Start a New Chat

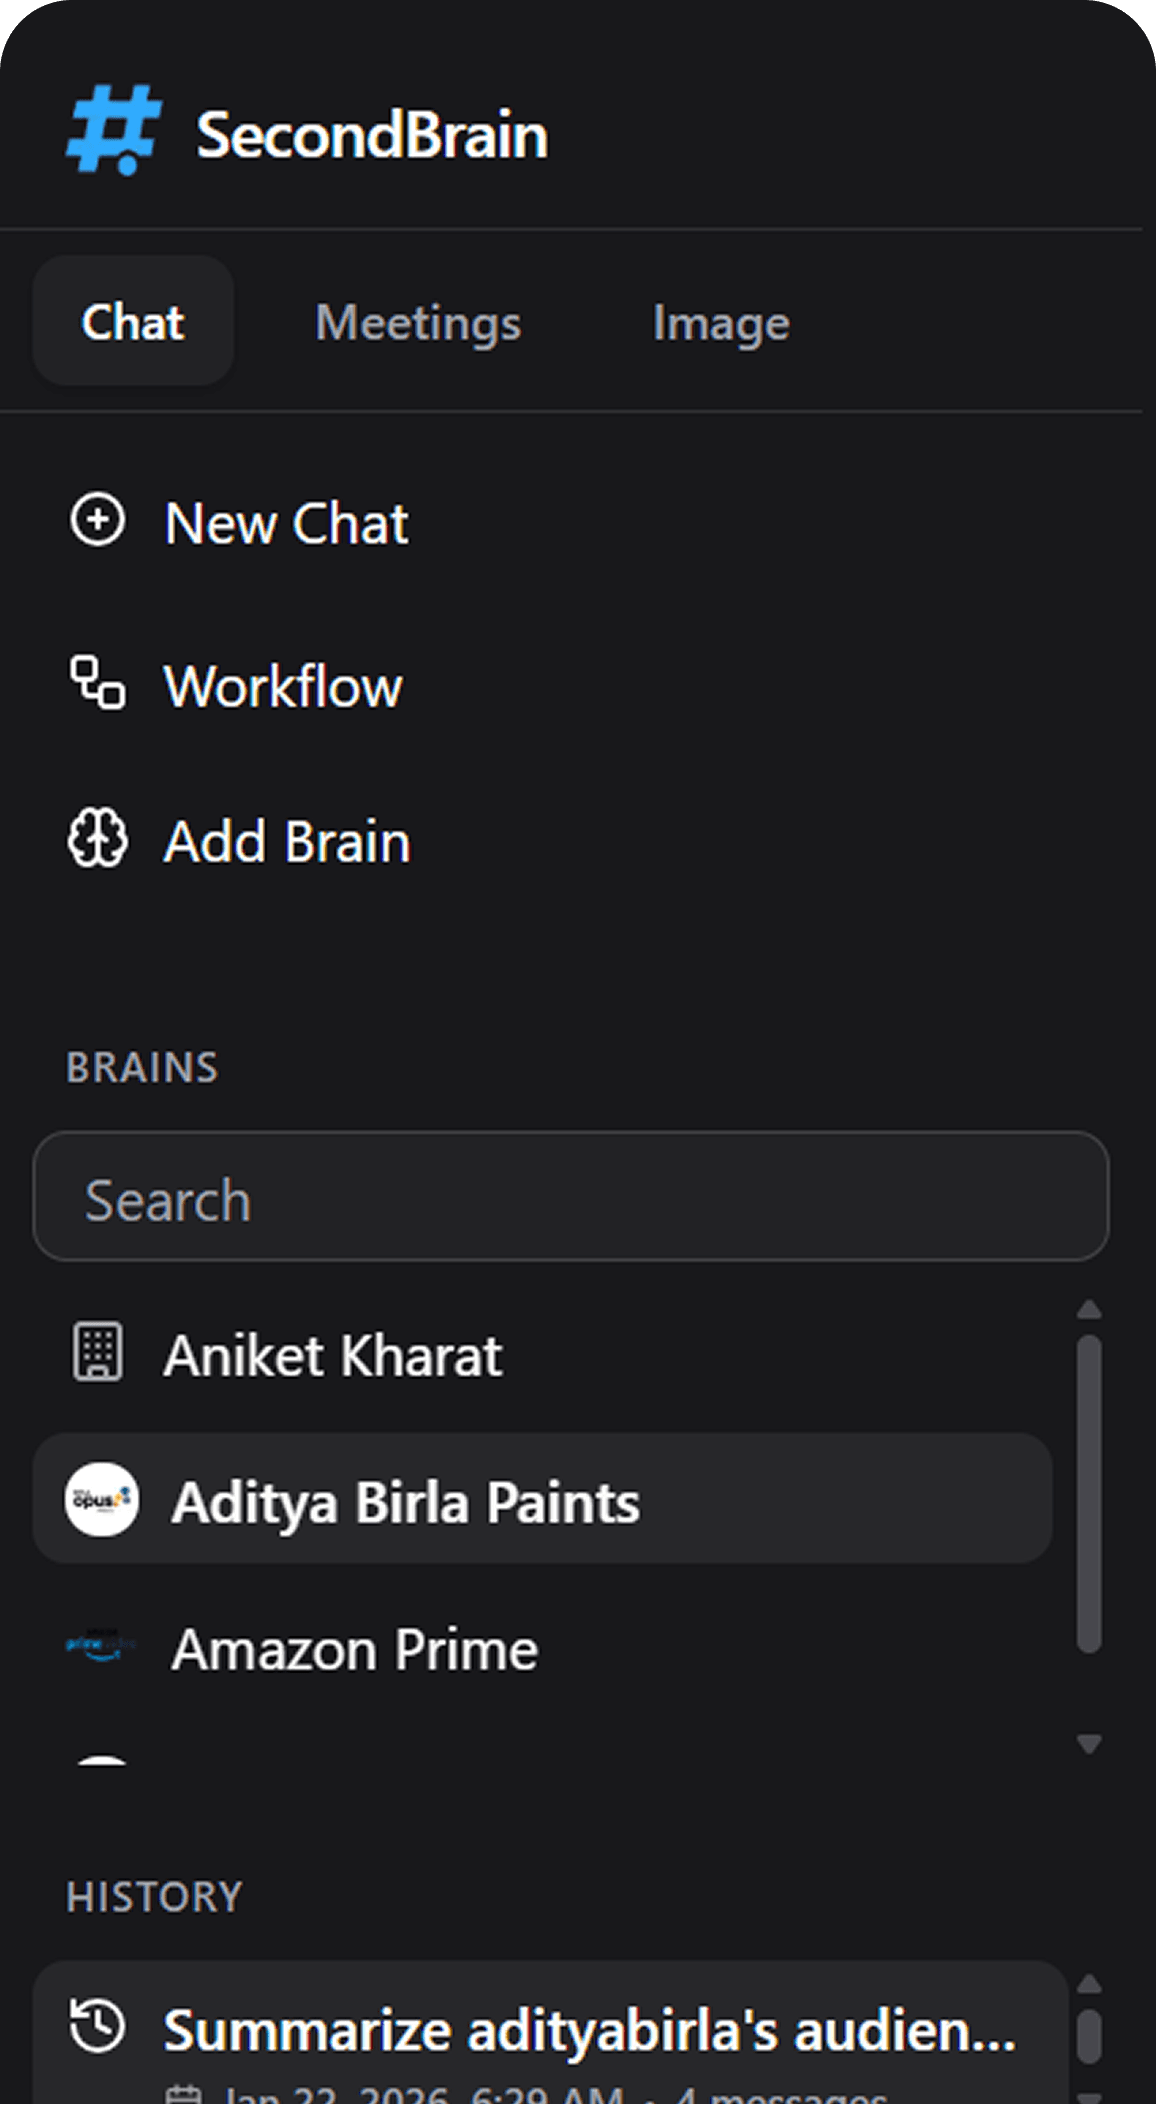coord(286,522)
